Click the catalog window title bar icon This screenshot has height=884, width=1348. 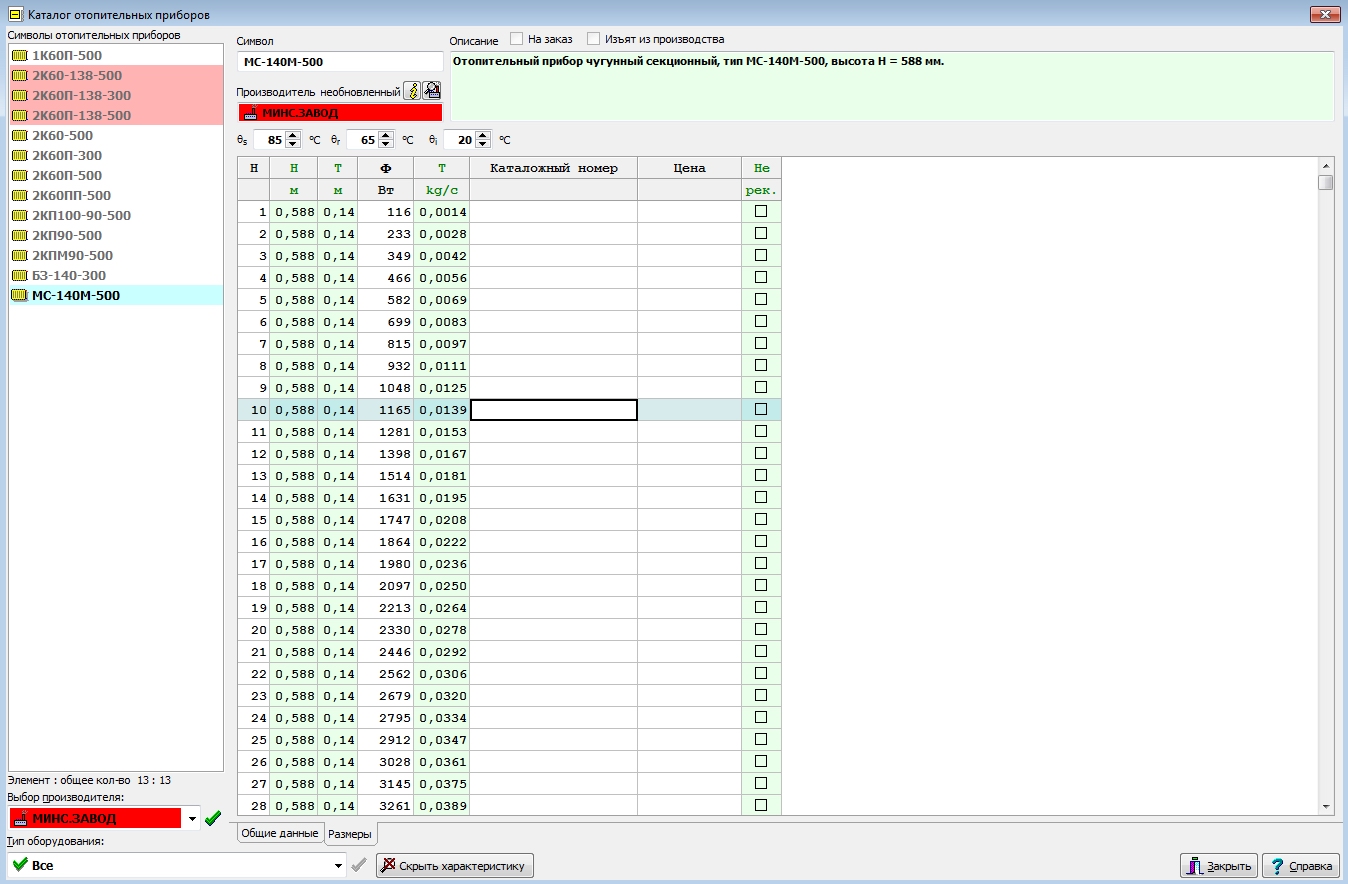coord(15,15)
